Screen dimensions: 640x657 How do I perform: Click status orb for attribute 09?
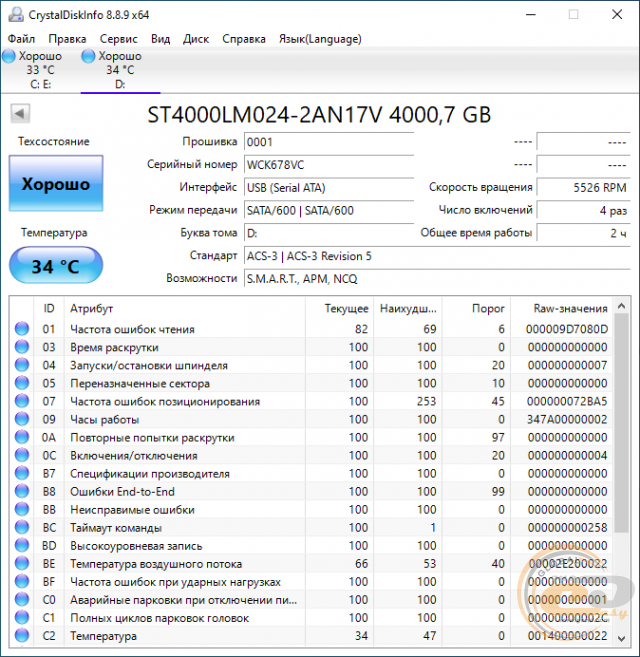[x=22, y=419]
